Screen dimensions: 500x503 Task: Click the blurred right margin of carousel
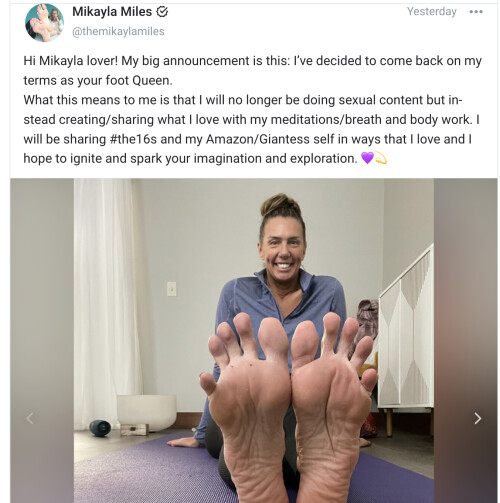(x=466, y=340)
